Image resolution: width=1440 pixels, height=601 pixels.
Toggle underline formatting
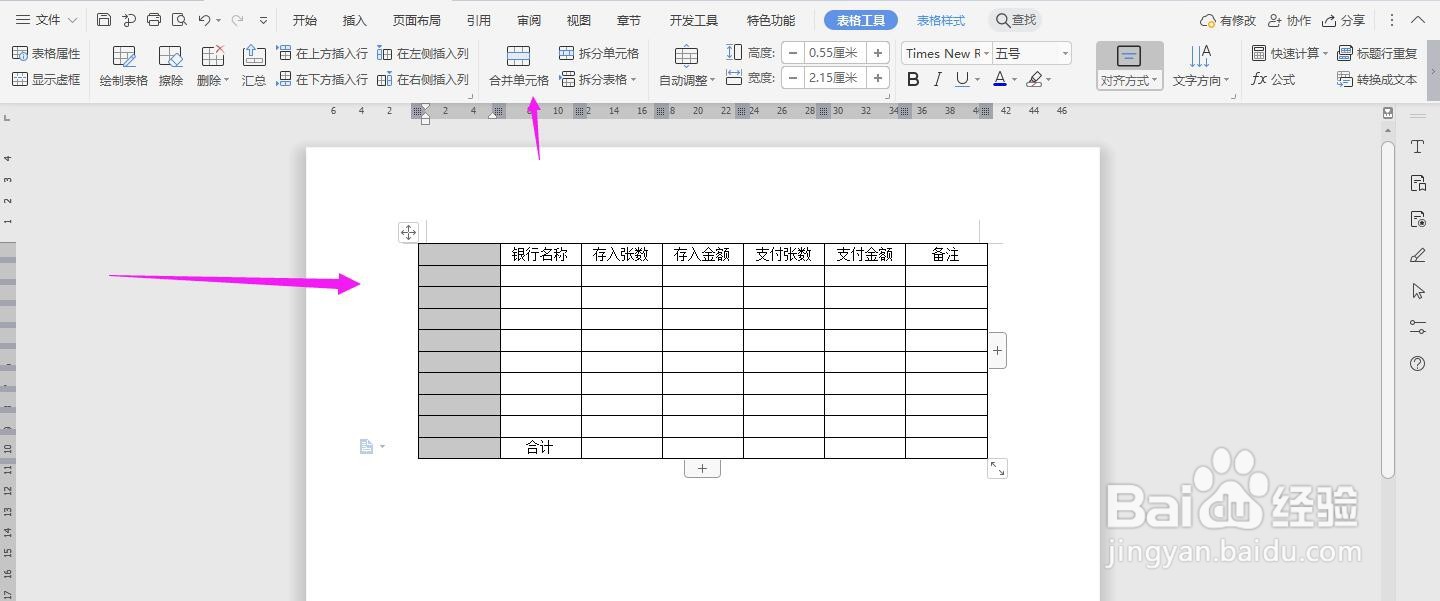click(x=961, y=78)
